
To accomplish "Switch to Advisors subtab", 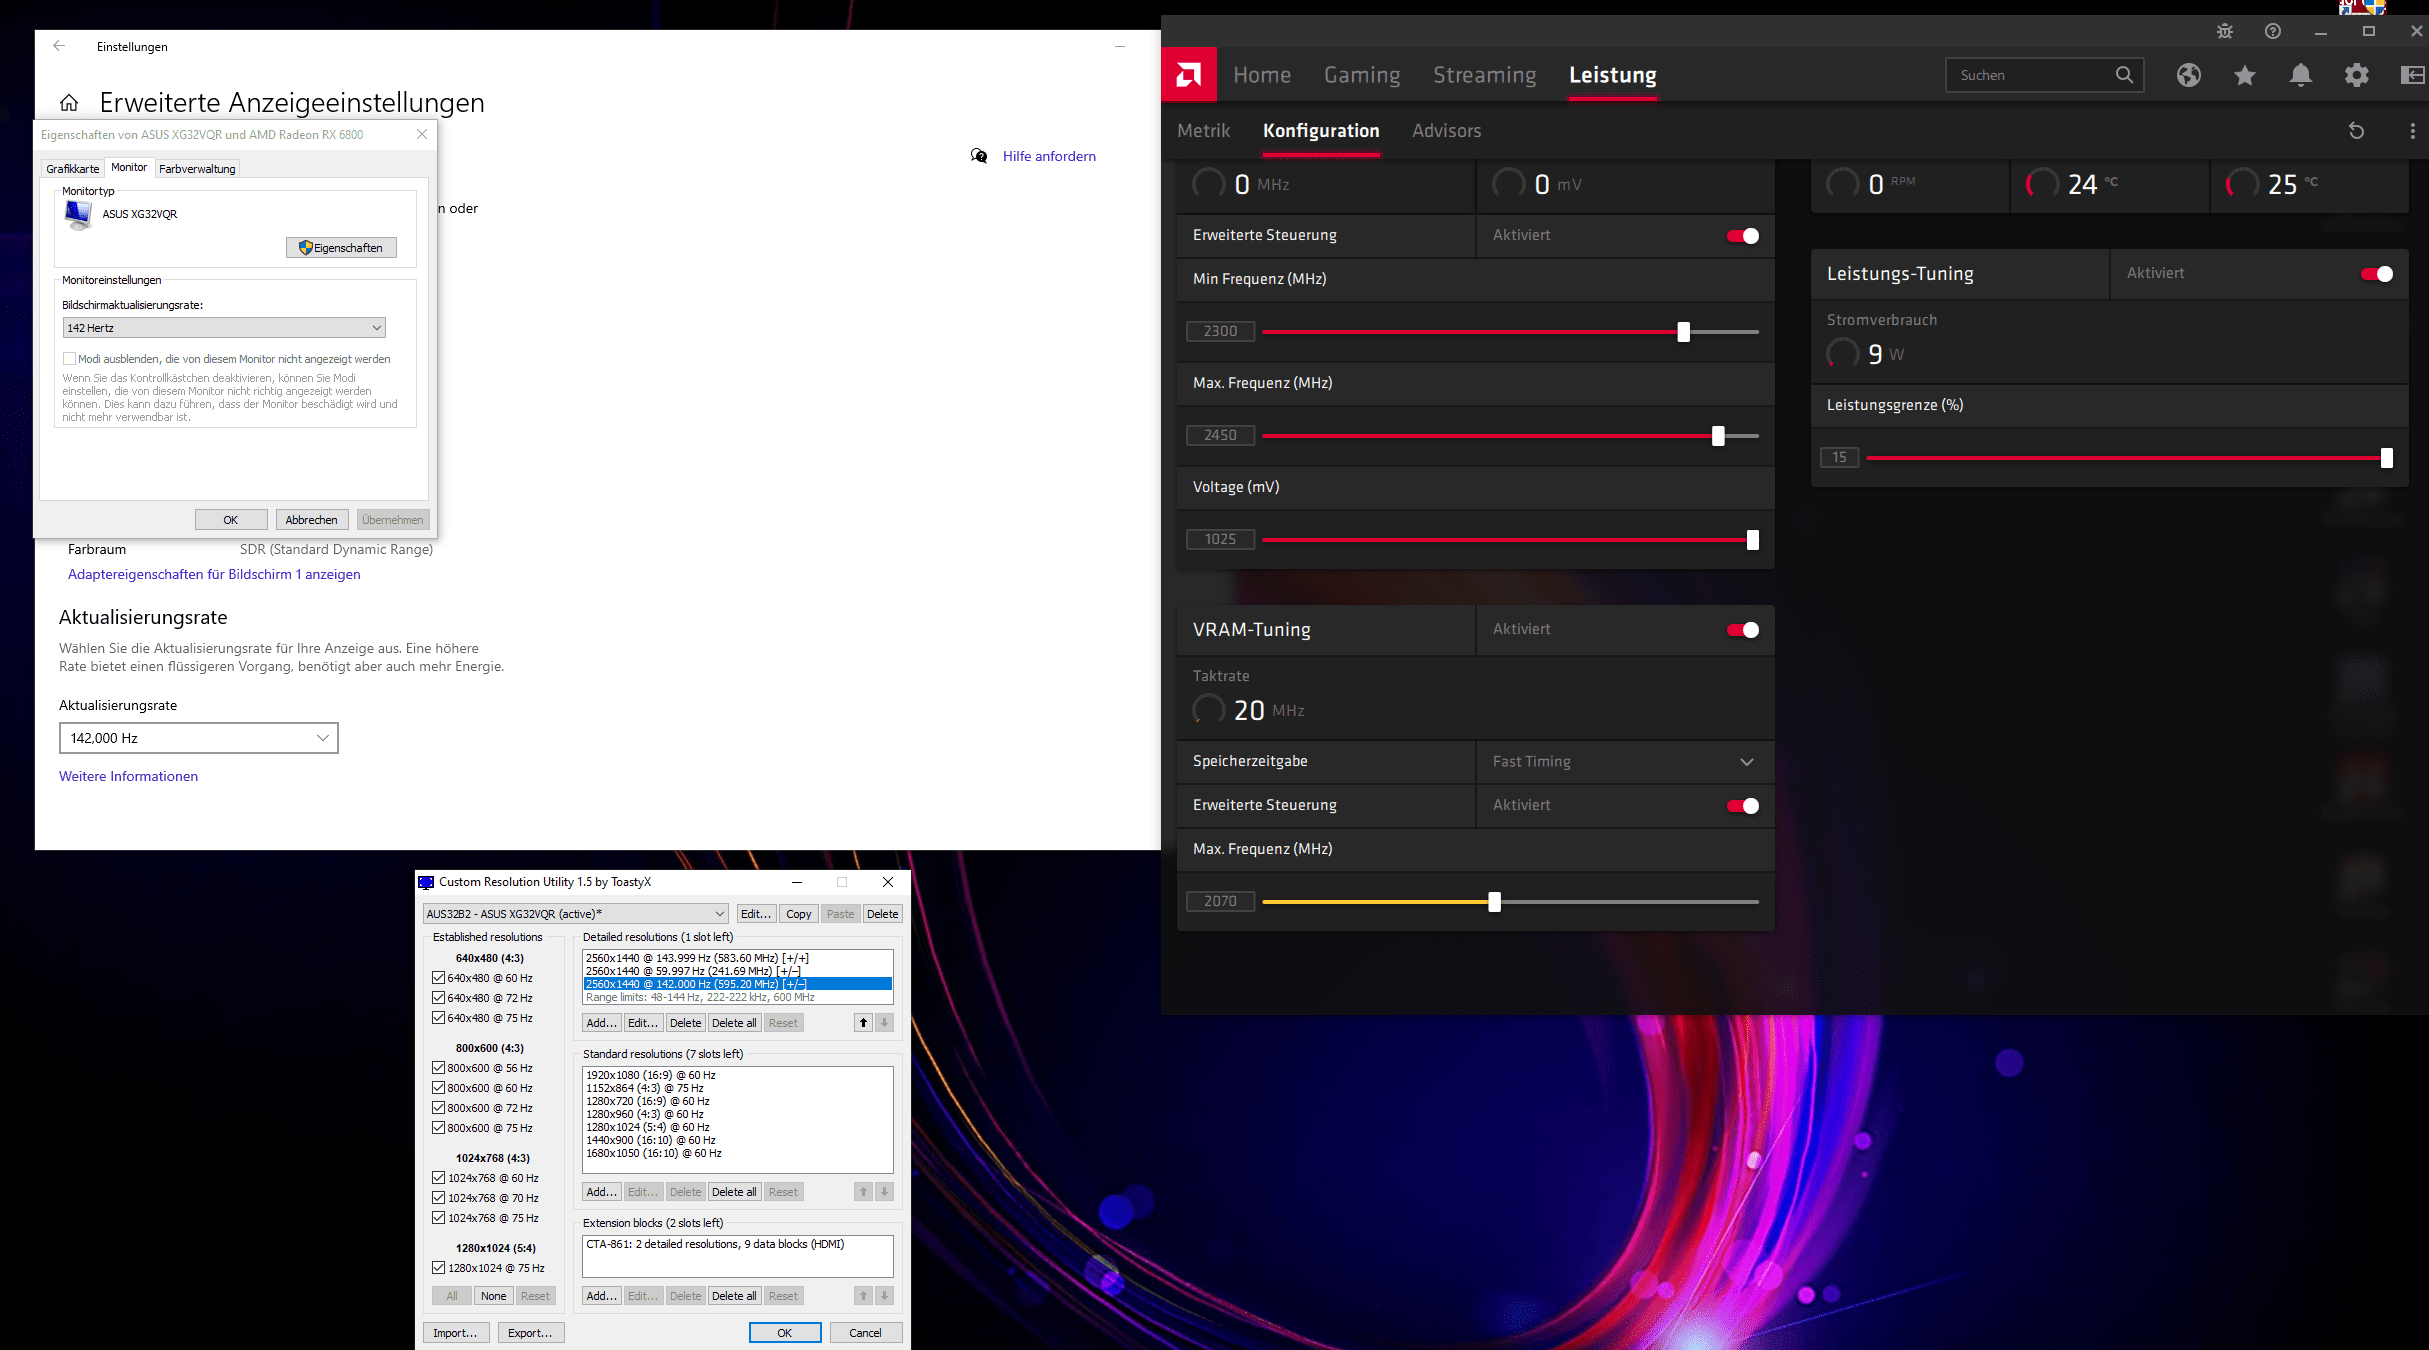I will 1447,131.
